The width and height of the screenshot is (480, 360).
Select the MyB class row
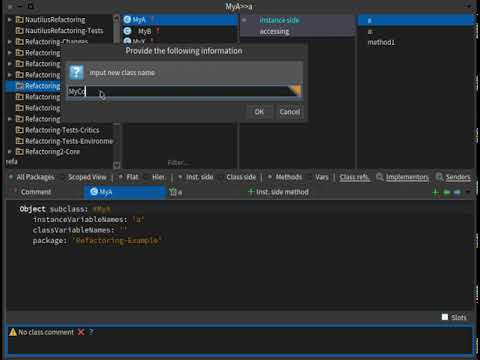(x=180, y=31)
